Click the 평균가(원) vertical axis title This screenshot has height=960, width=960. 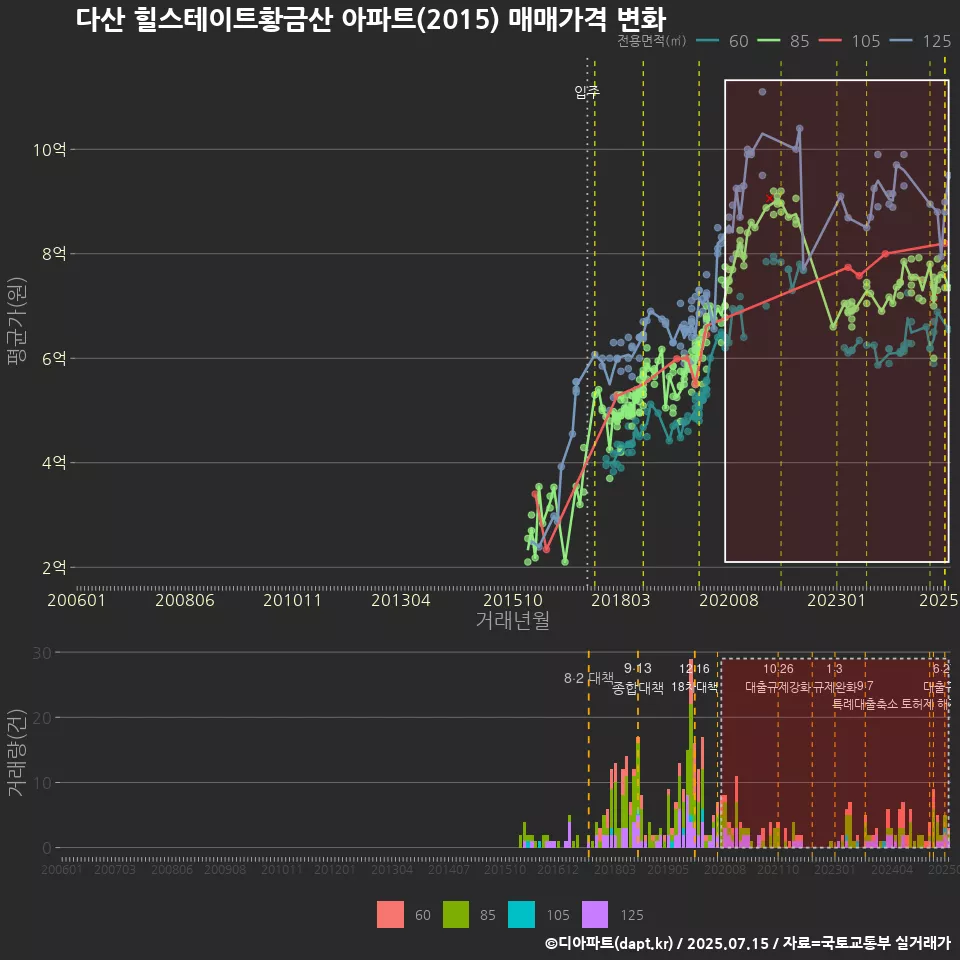pyautogui.click(x=17, y=321)
